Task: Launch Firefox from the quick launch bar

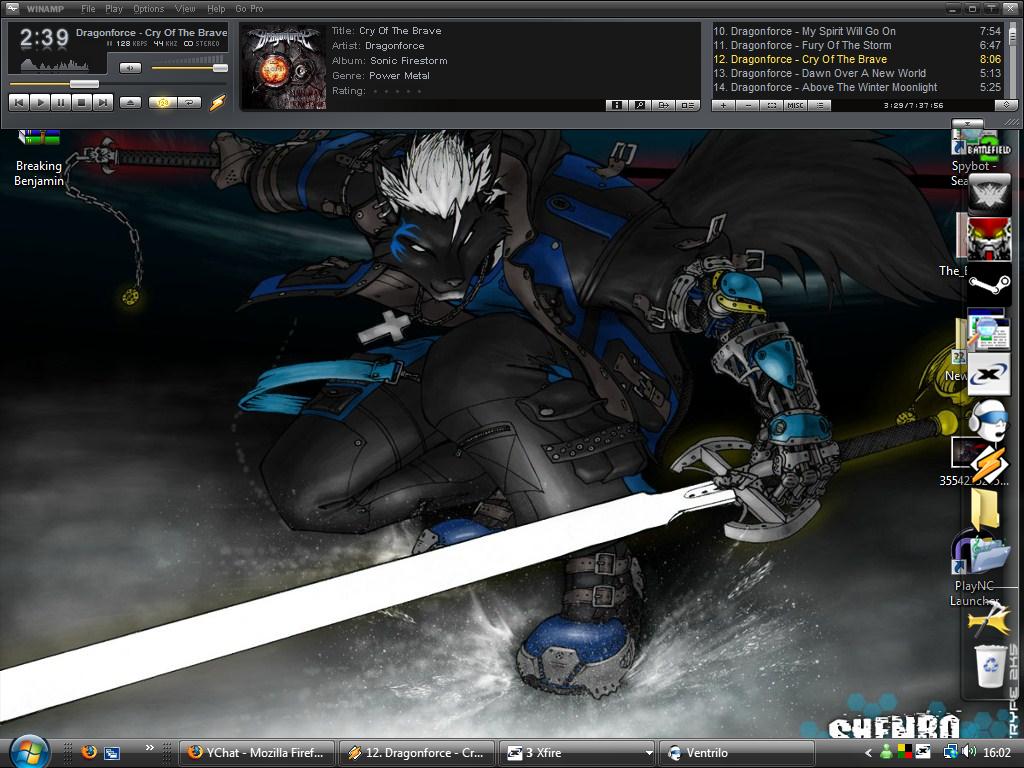Action: (89, 752)
